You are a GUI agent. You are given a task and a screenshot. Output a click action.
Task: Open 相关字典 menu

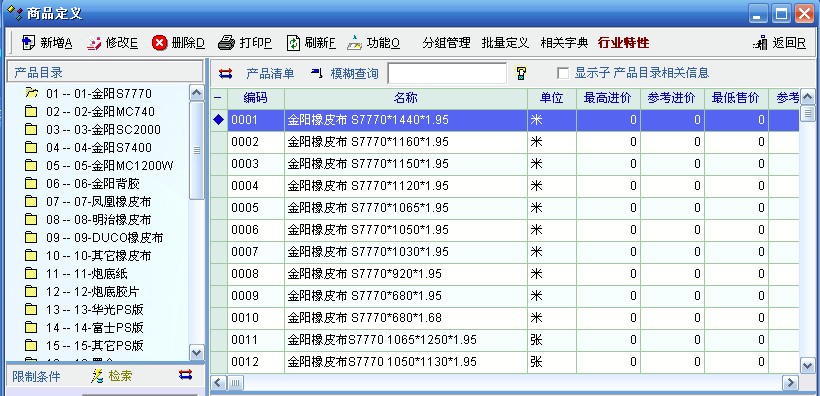coord(564,43)
